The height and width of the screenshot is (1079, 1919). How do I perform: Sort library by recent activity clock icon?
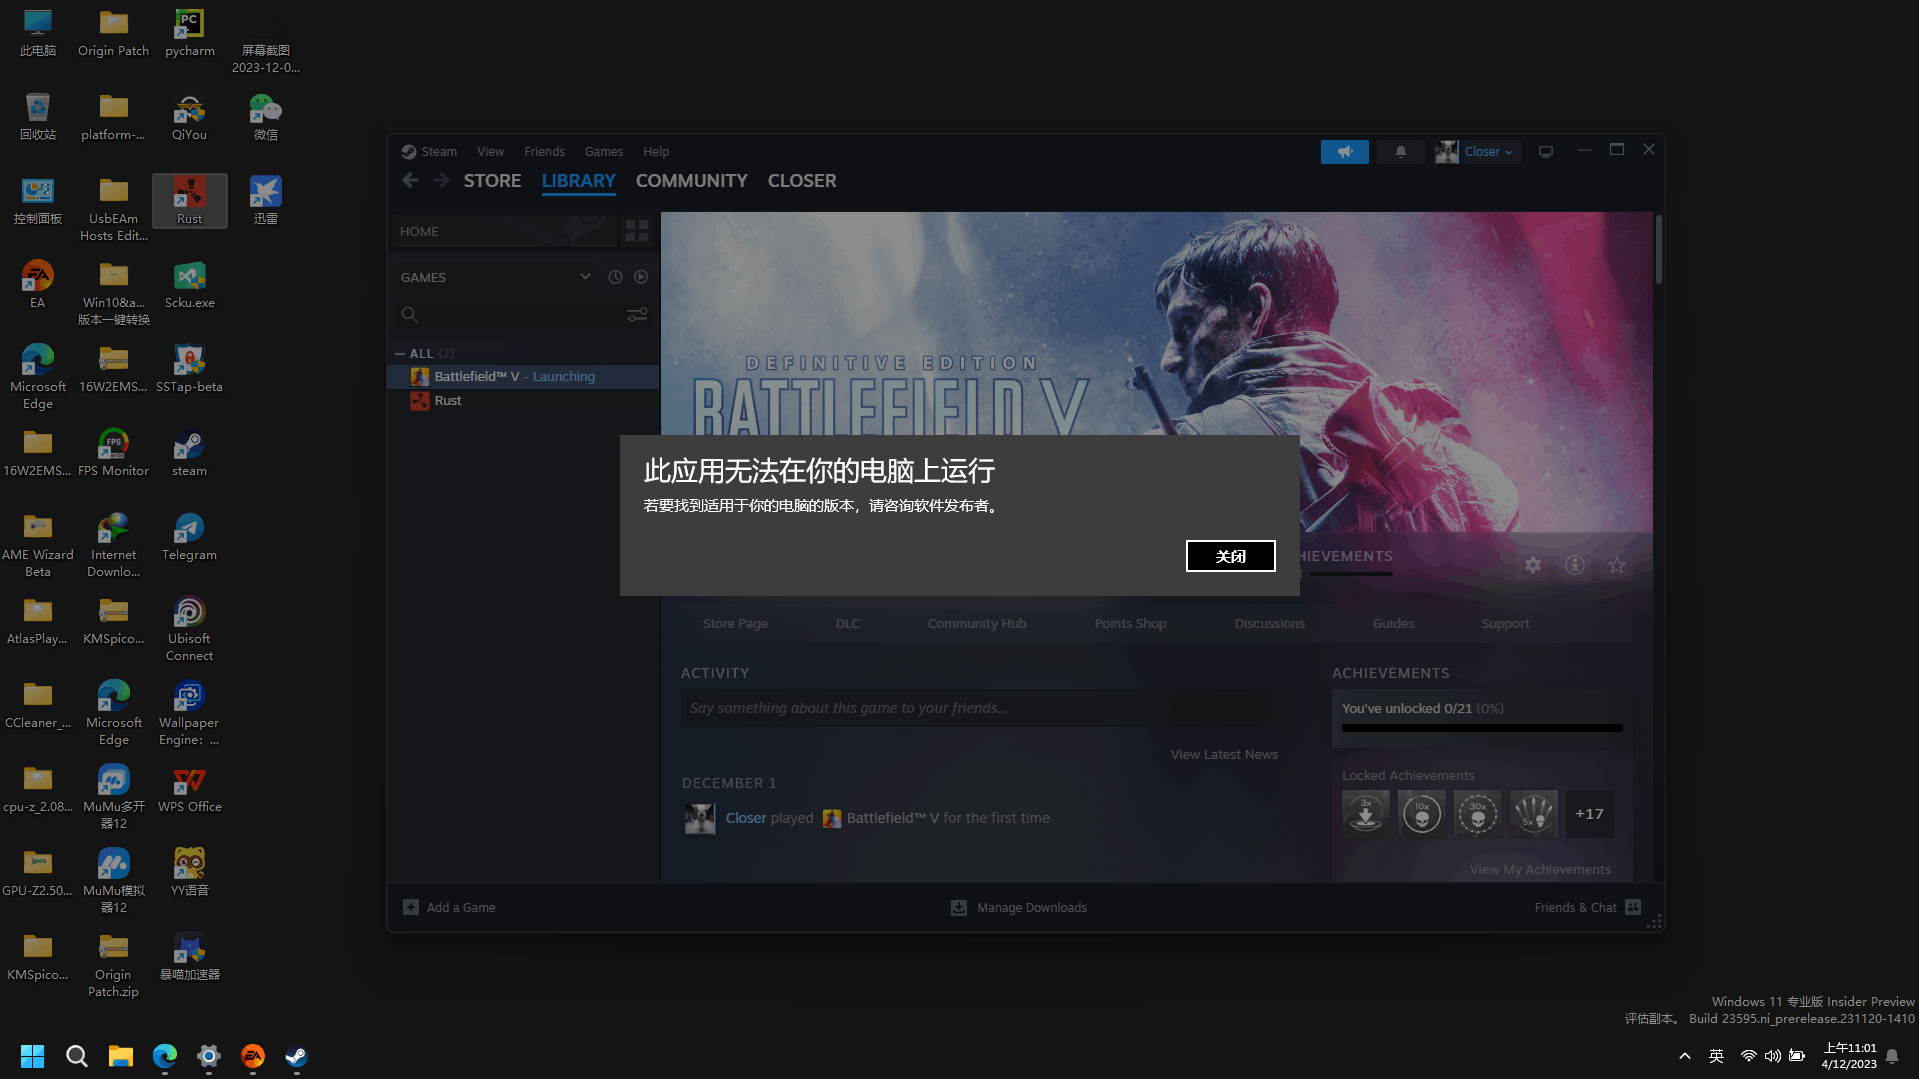[615, 277]
